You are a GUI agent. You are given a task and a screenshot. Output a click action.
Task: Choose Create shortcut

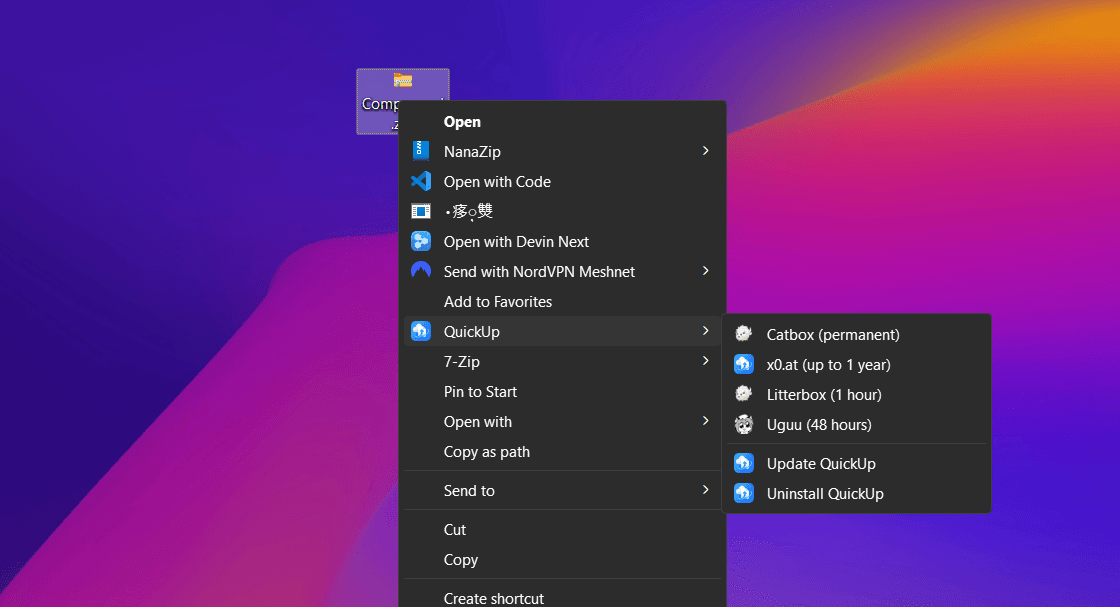click(562, 598)
